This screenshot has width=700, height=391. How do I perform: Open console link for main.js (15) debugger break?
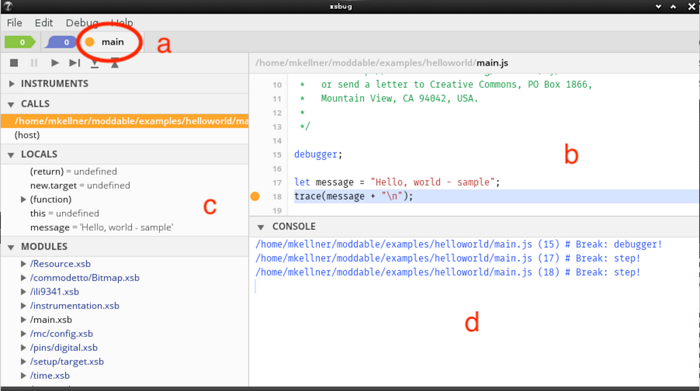coord(458,245)
